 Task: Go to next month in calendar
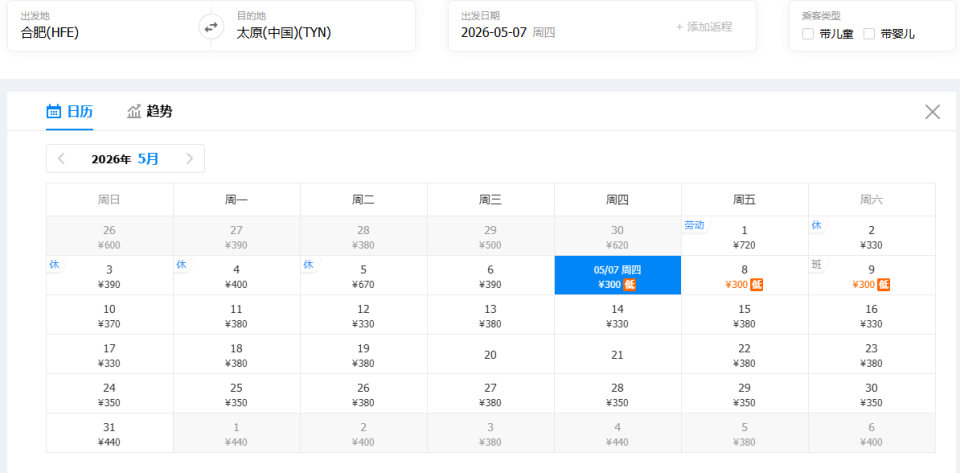tap(189, 159)
